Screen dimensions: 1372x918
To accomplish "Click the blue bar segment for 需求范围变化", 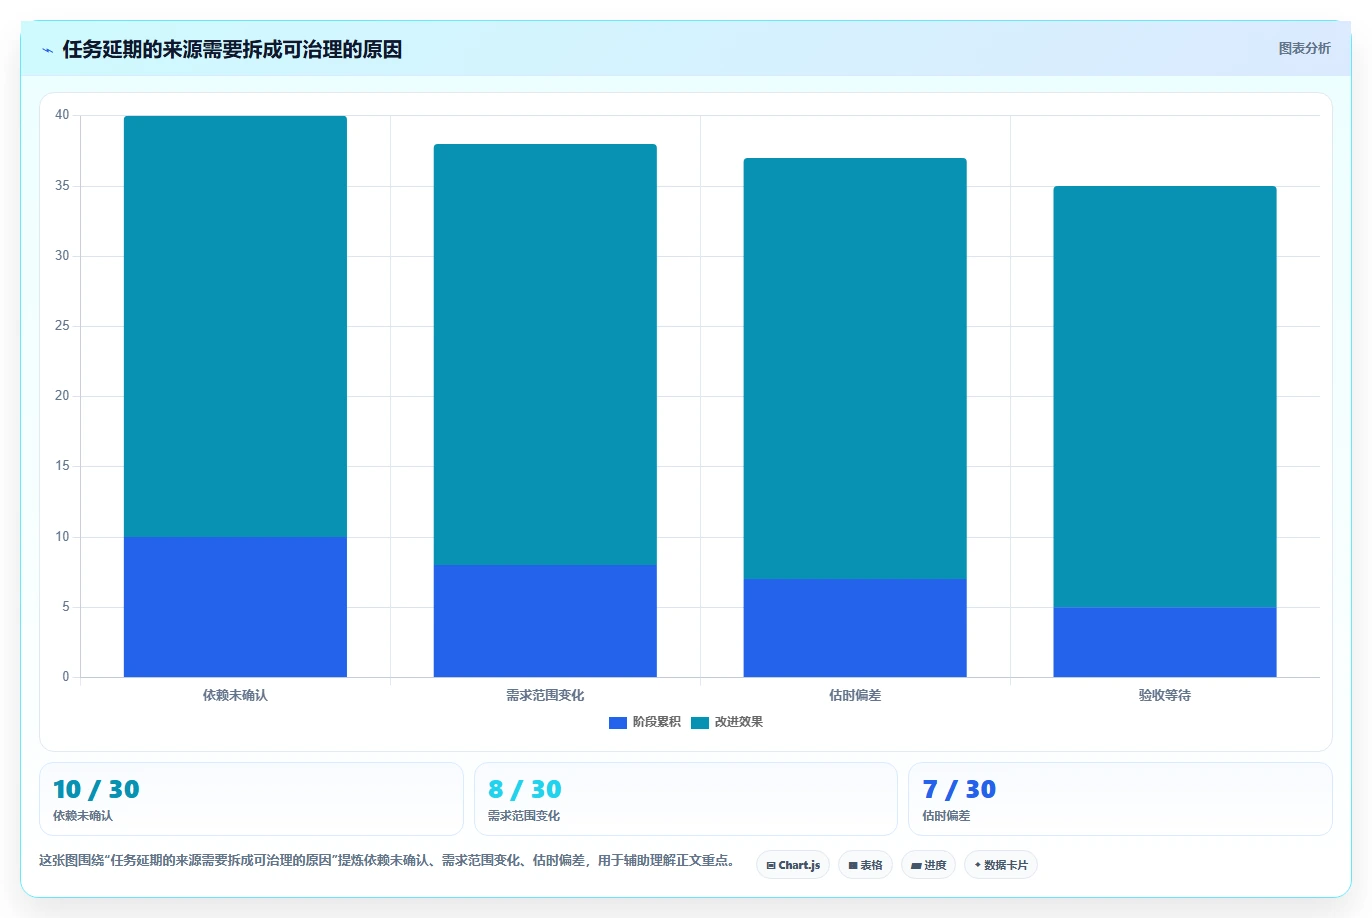I will (x=545, y=621).
